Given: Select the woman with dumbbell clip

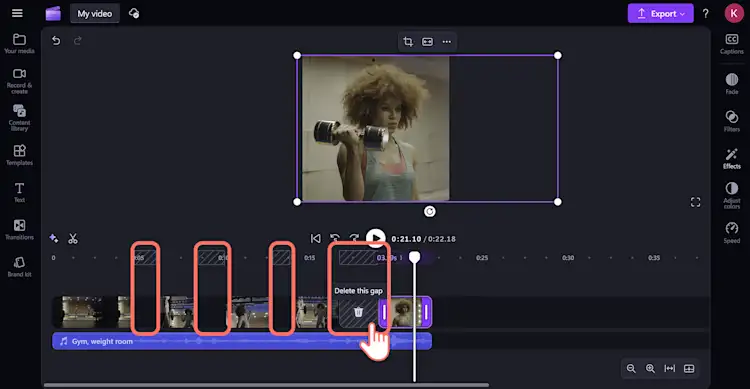Looking at the screenshot, I should 405,312.
